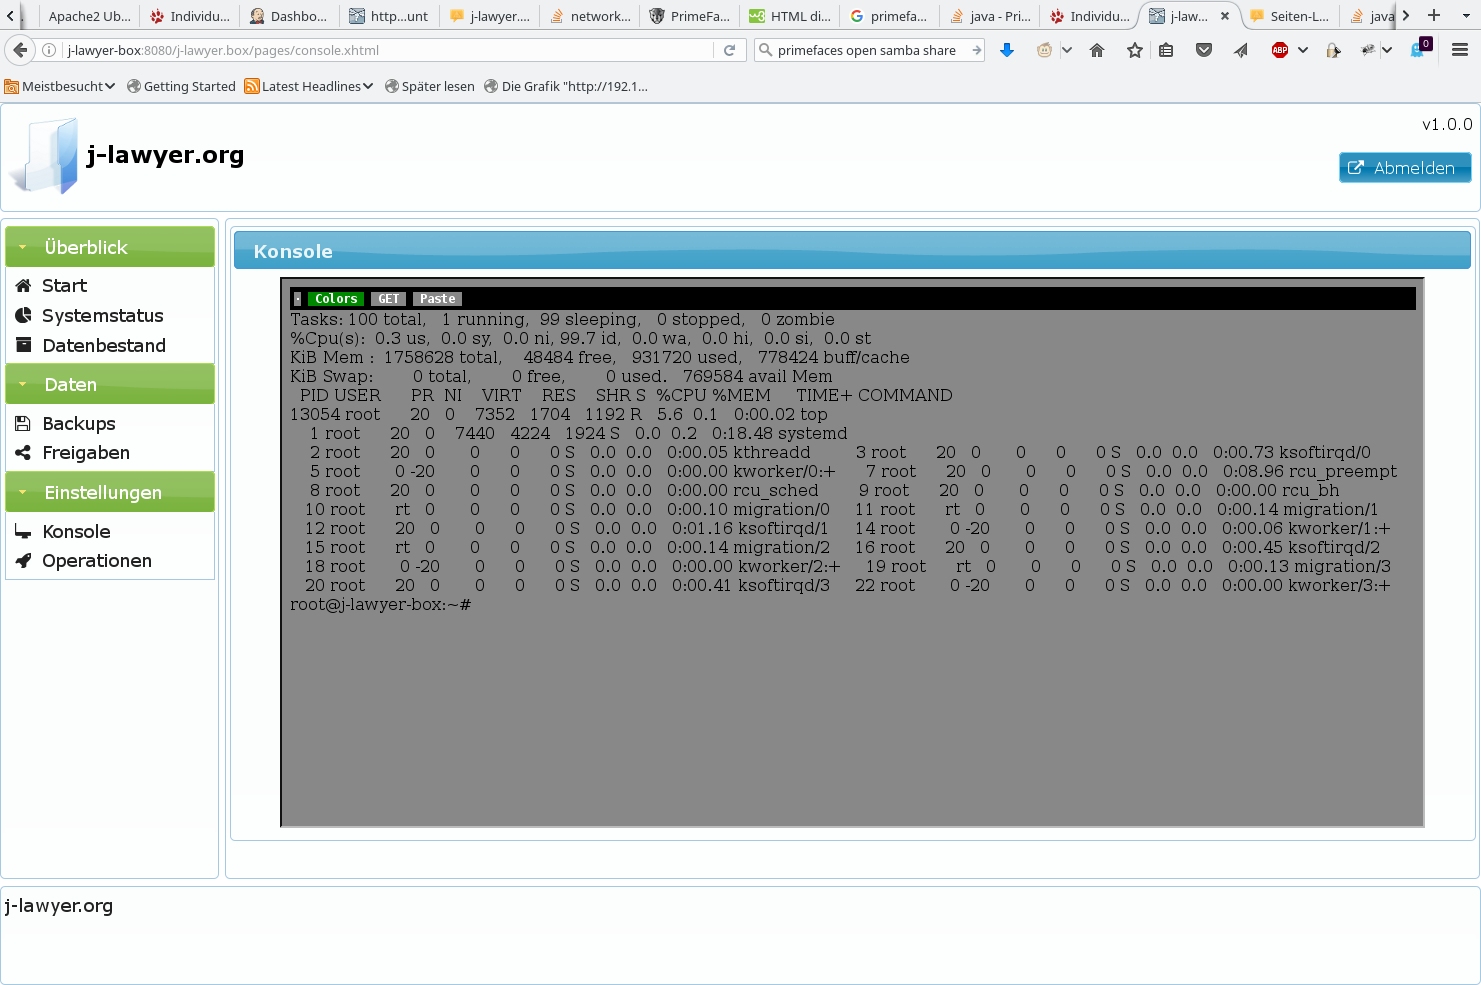Image resolution: width=1481 pixels, height=985 pixels.
Task: Reload the page with the refresh icon
Action: point(730,50)
